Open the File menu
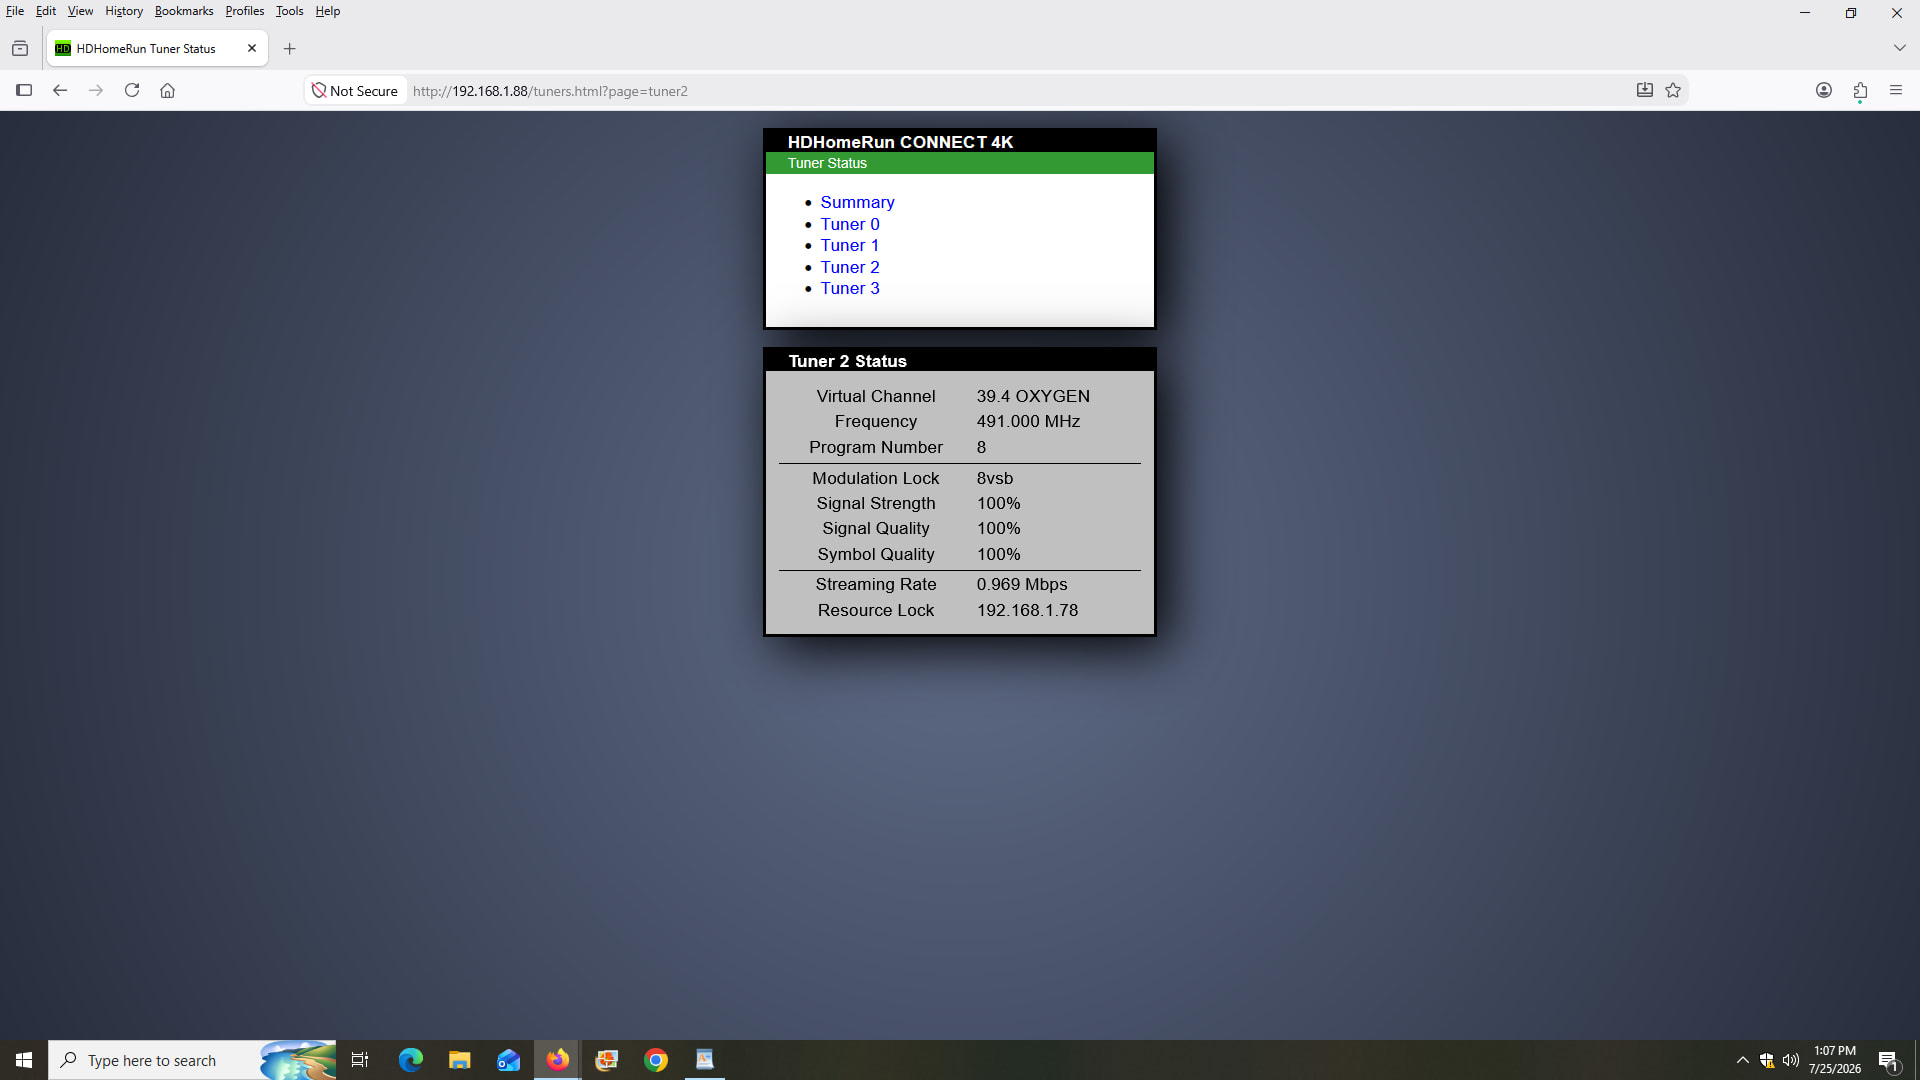The width and height of the screenshot is (1920, 1080). pos(15,11)
